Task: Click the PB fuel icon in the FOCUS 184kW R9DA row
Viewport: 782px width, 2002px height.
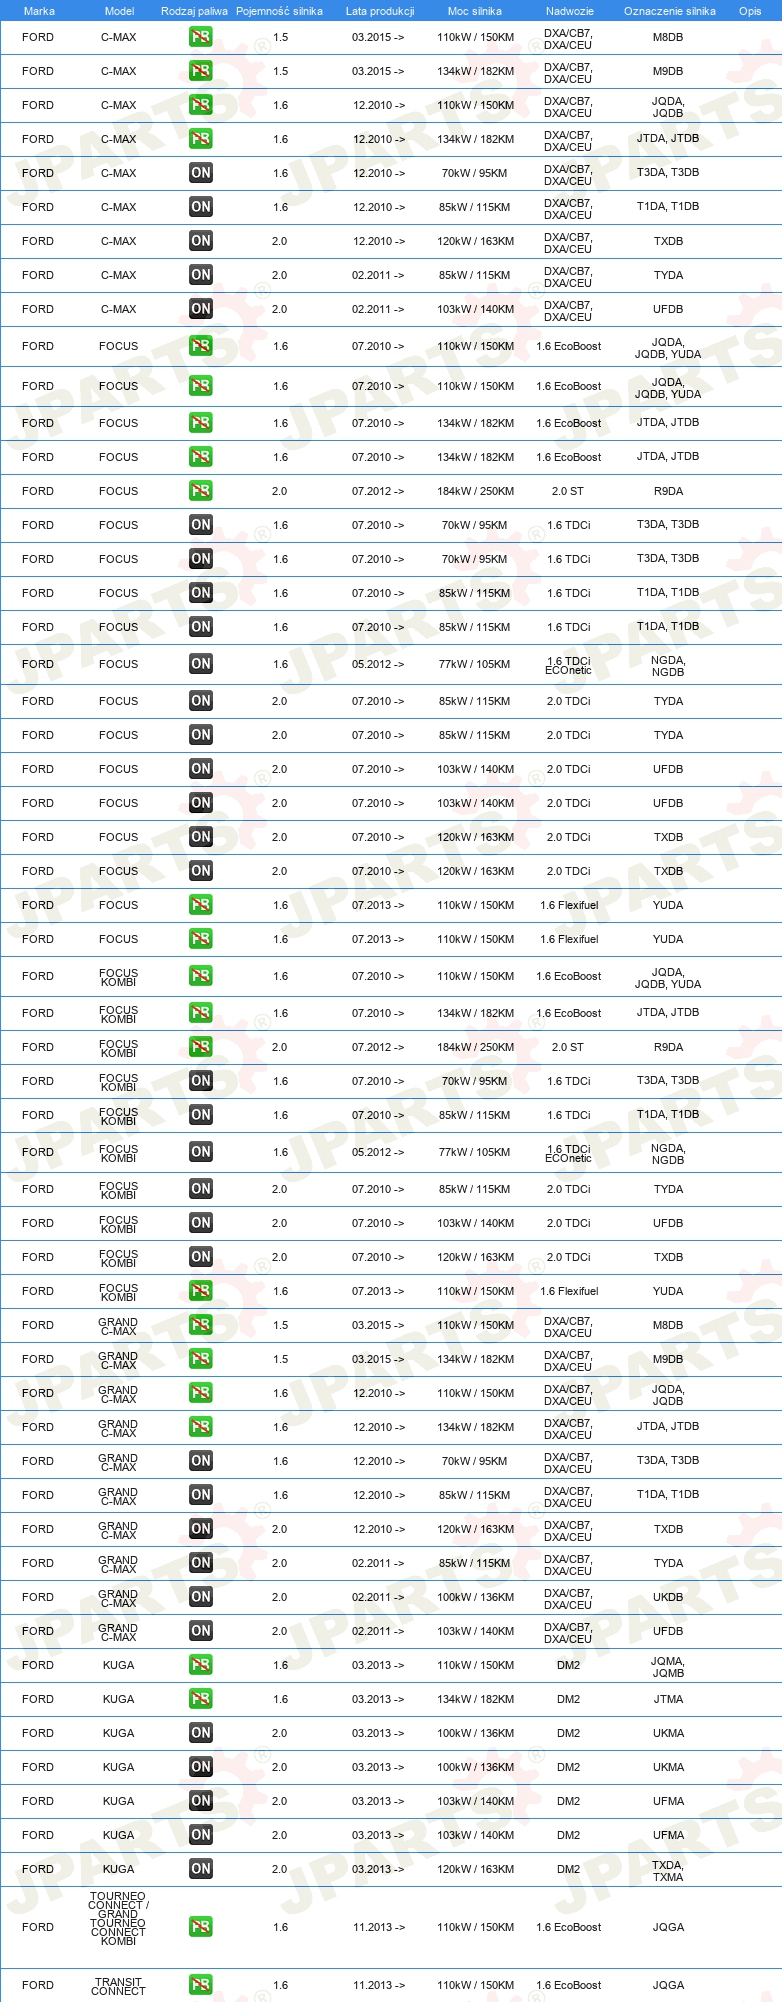Action: (201, 491)
